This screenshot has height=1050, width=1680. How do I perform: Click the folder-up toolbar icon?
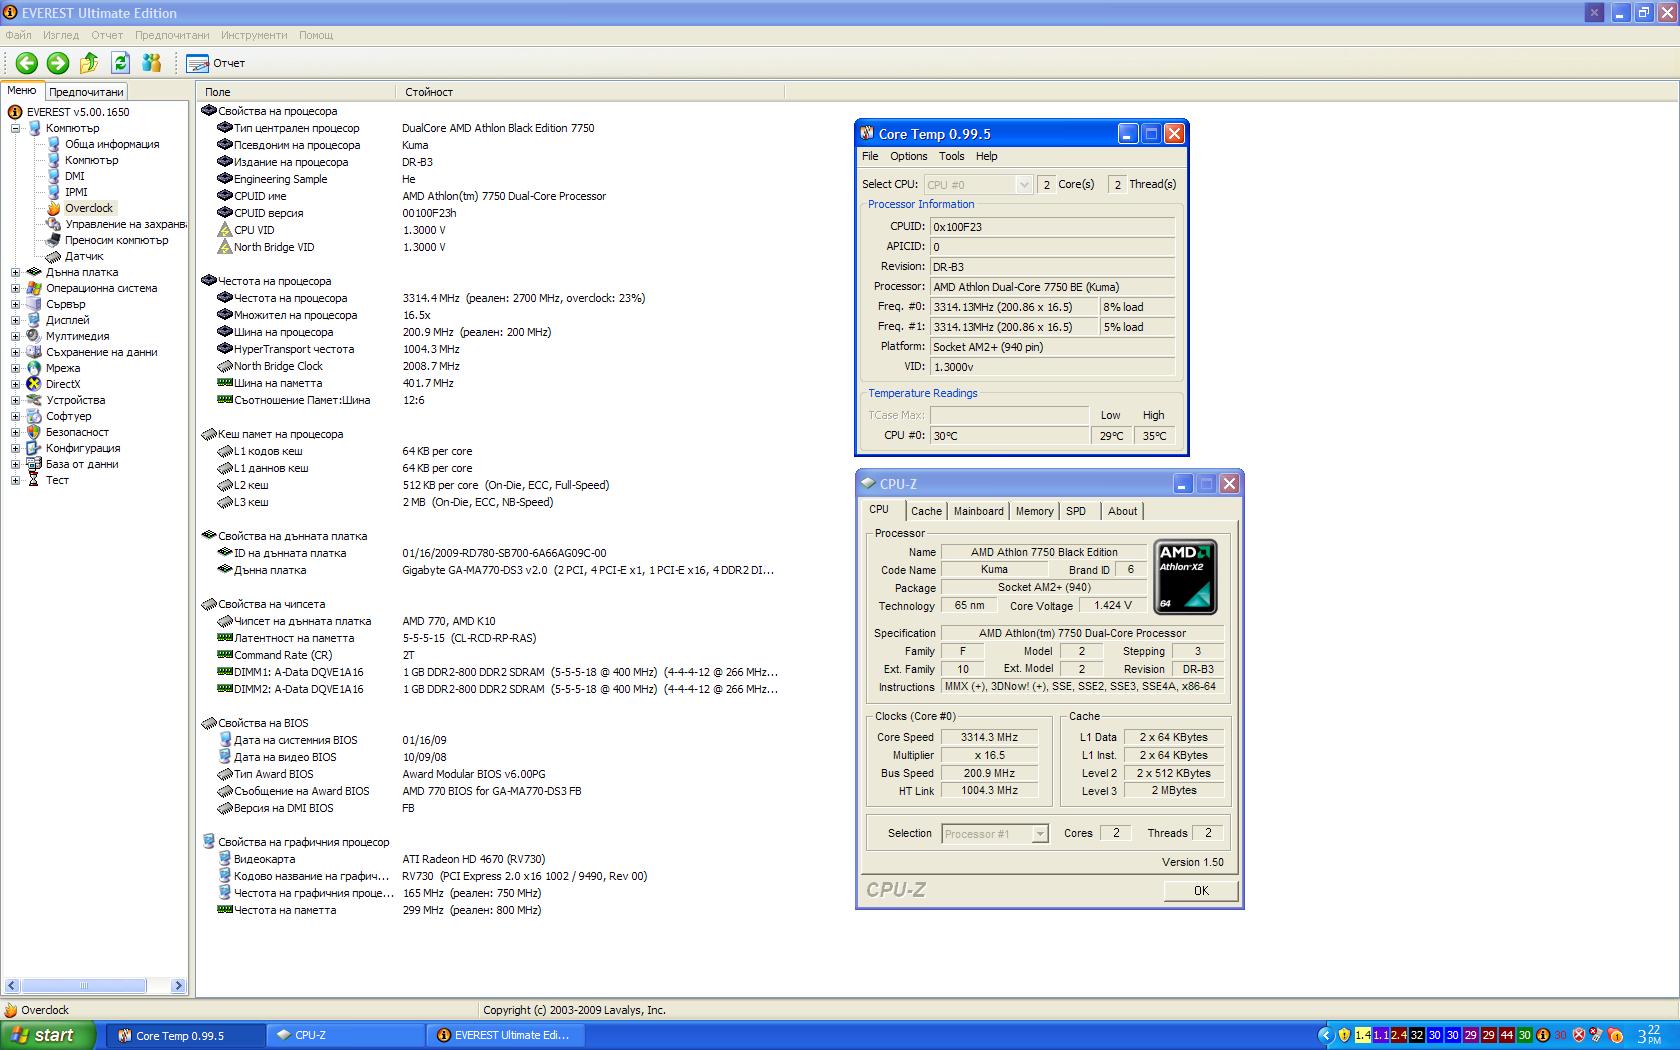(x=89, y=63)
